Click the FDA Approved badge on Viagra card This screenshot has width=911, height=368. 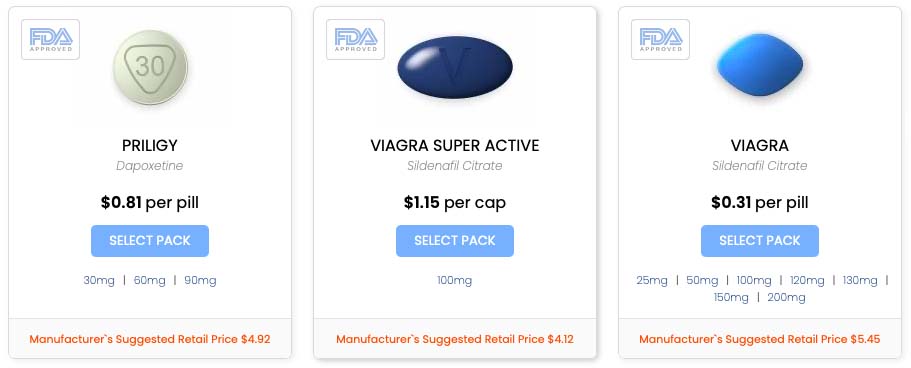point(661,40)
